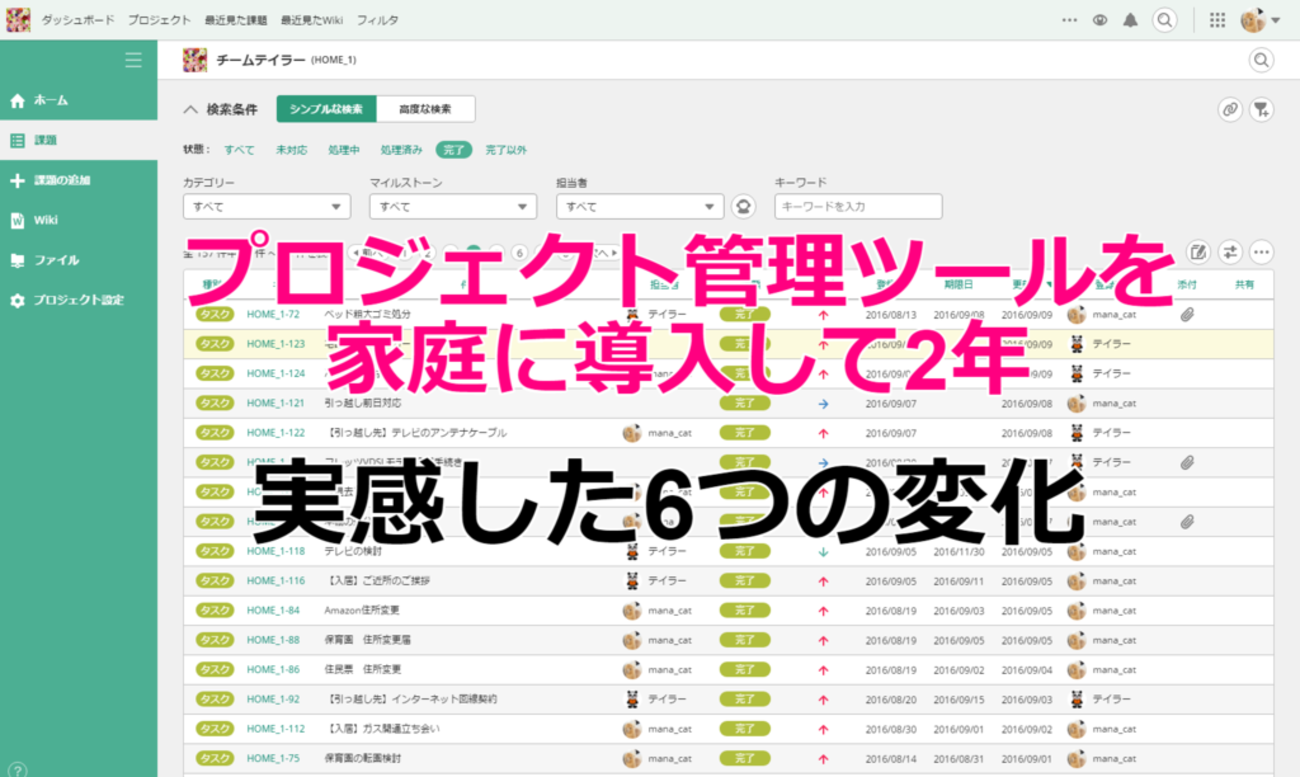Collapse the 検索条件 section
Screen dimensions: 1300x777
click(191, 109)
